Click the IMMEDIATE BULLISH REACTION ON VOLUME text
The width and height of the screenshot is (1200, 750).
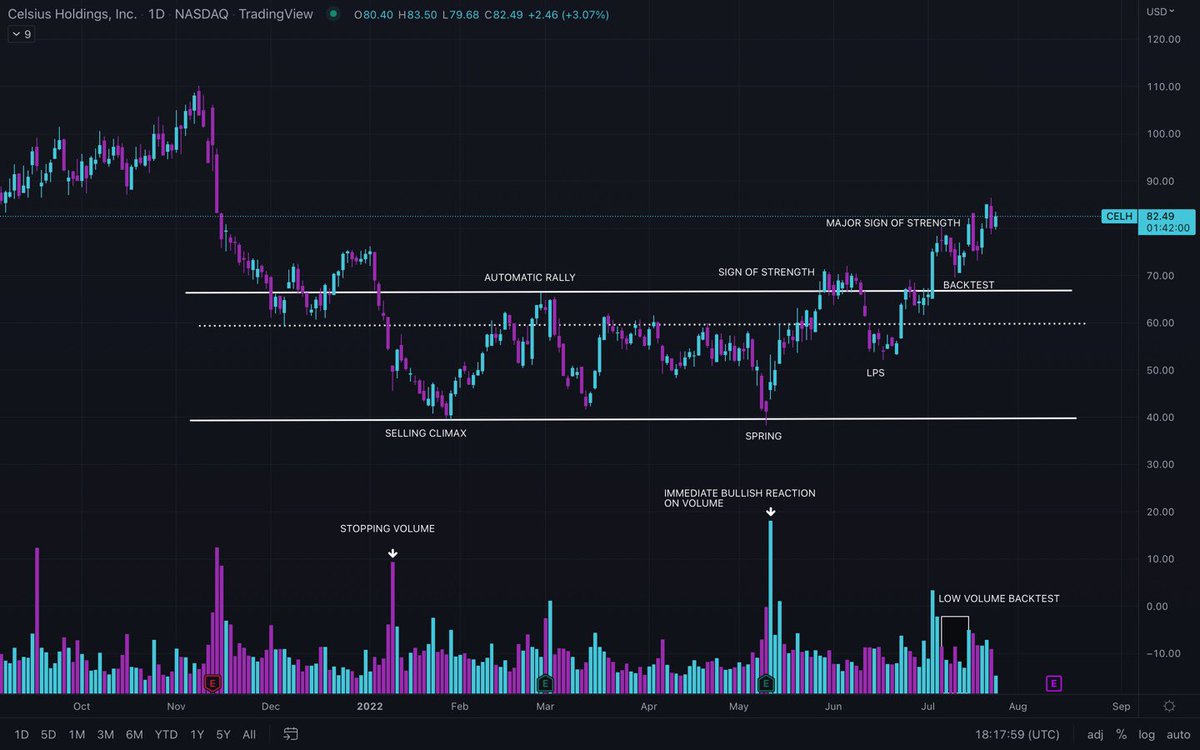(x=740, y=499)
